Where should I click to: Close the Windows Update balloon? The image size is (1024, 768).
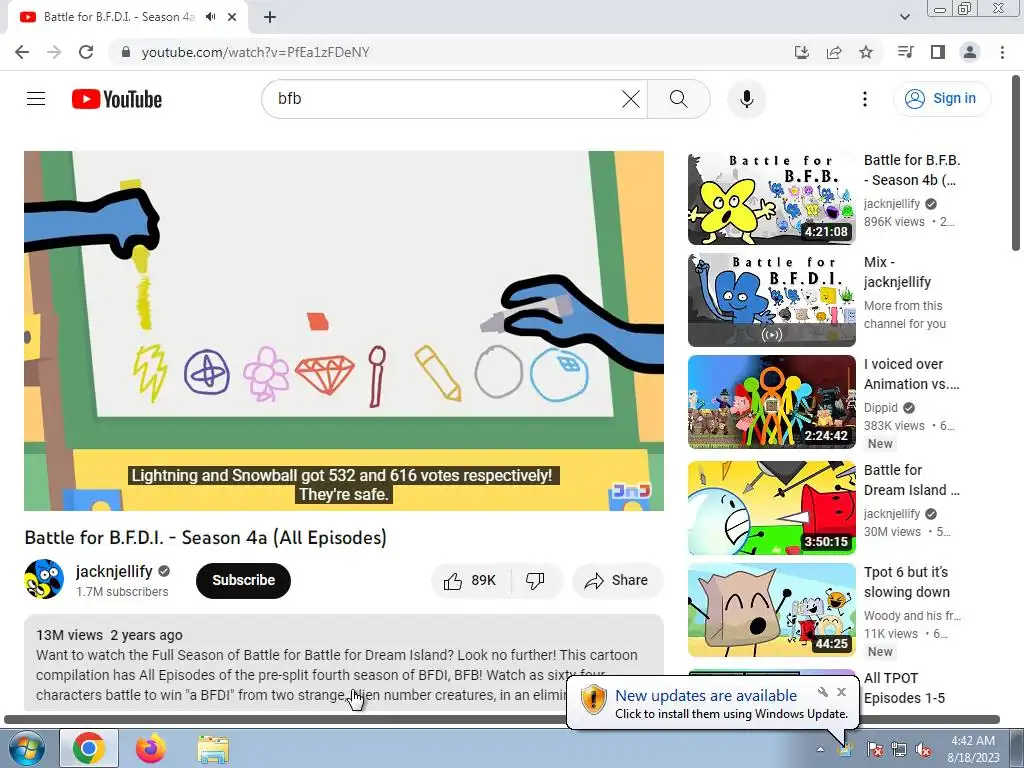(x=842, y=692)
